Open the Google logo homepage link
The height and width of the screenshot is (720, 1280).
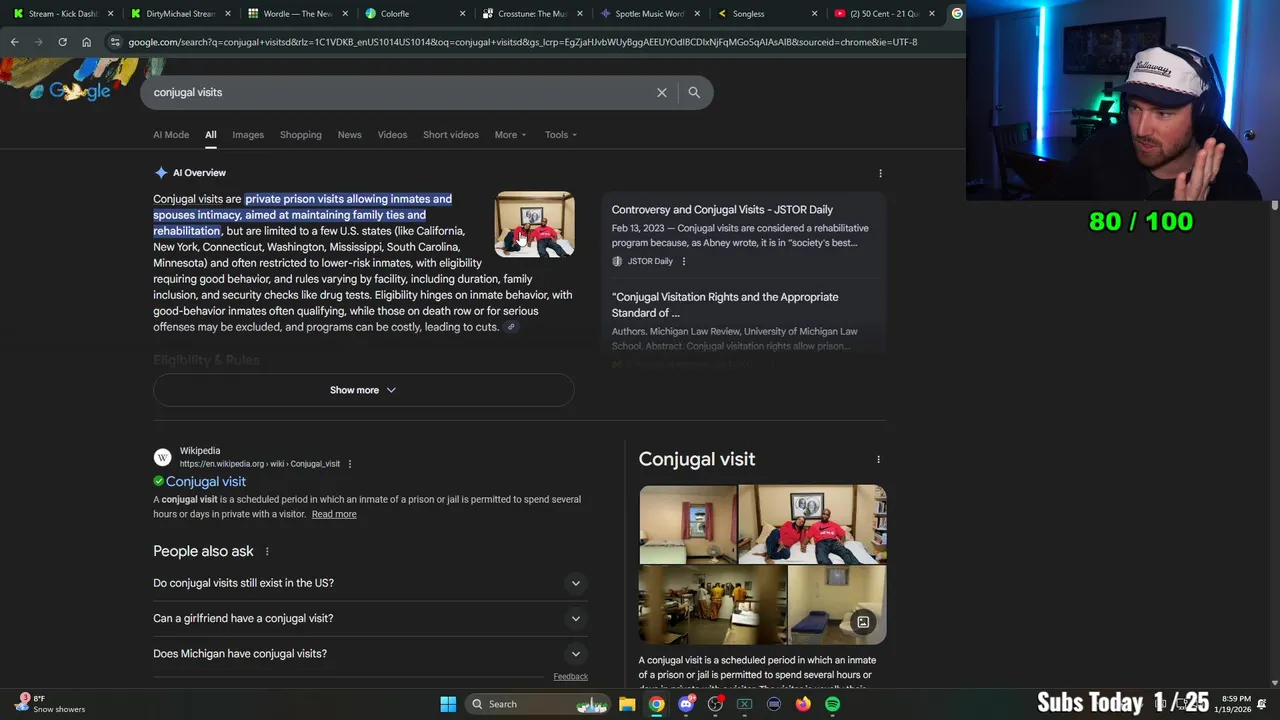(x=80, y=91)
